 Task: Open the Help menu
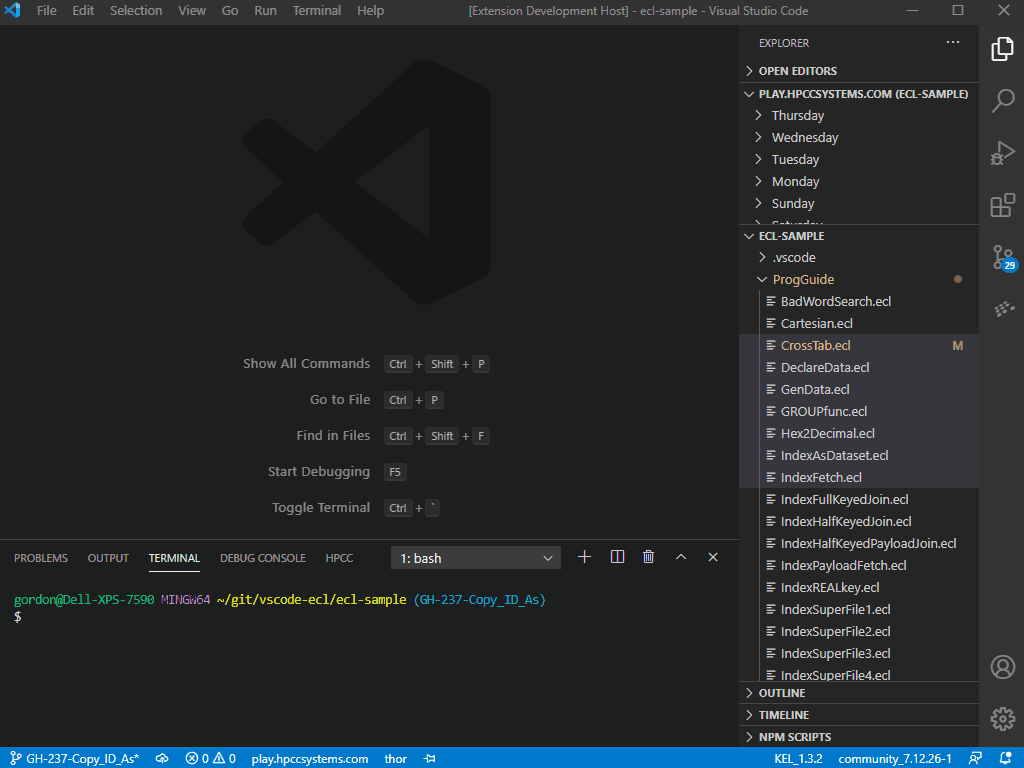coord(370,10)
